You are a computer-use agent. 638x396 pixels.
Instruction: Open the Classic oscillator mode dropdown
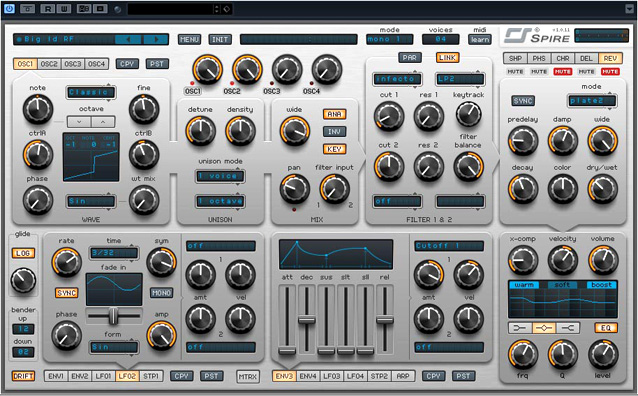click(91, 92)
